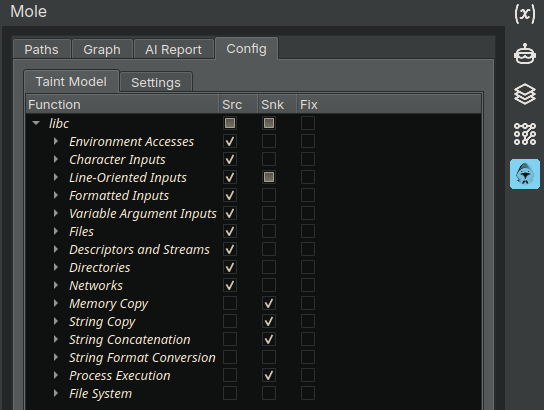Enable Snk checkbox for String Format Conversion
Image resolution: width=544 pixels, height=410 pixels.
pyautogui.click(x=269, y=357)
